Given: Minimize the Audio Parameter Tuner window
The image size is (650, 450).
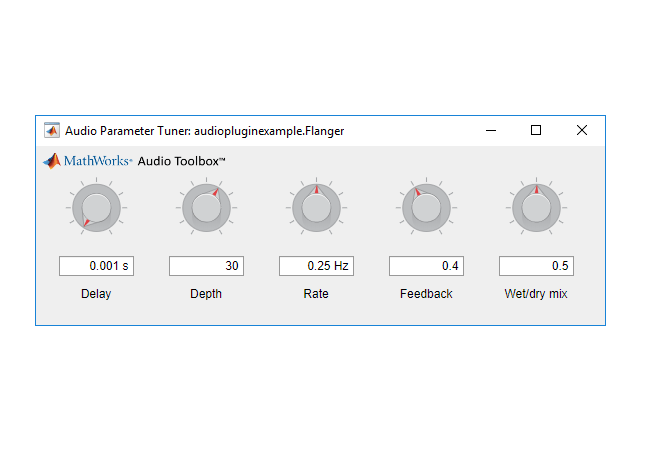Looking at the screenshot, I should pos(490,130).
